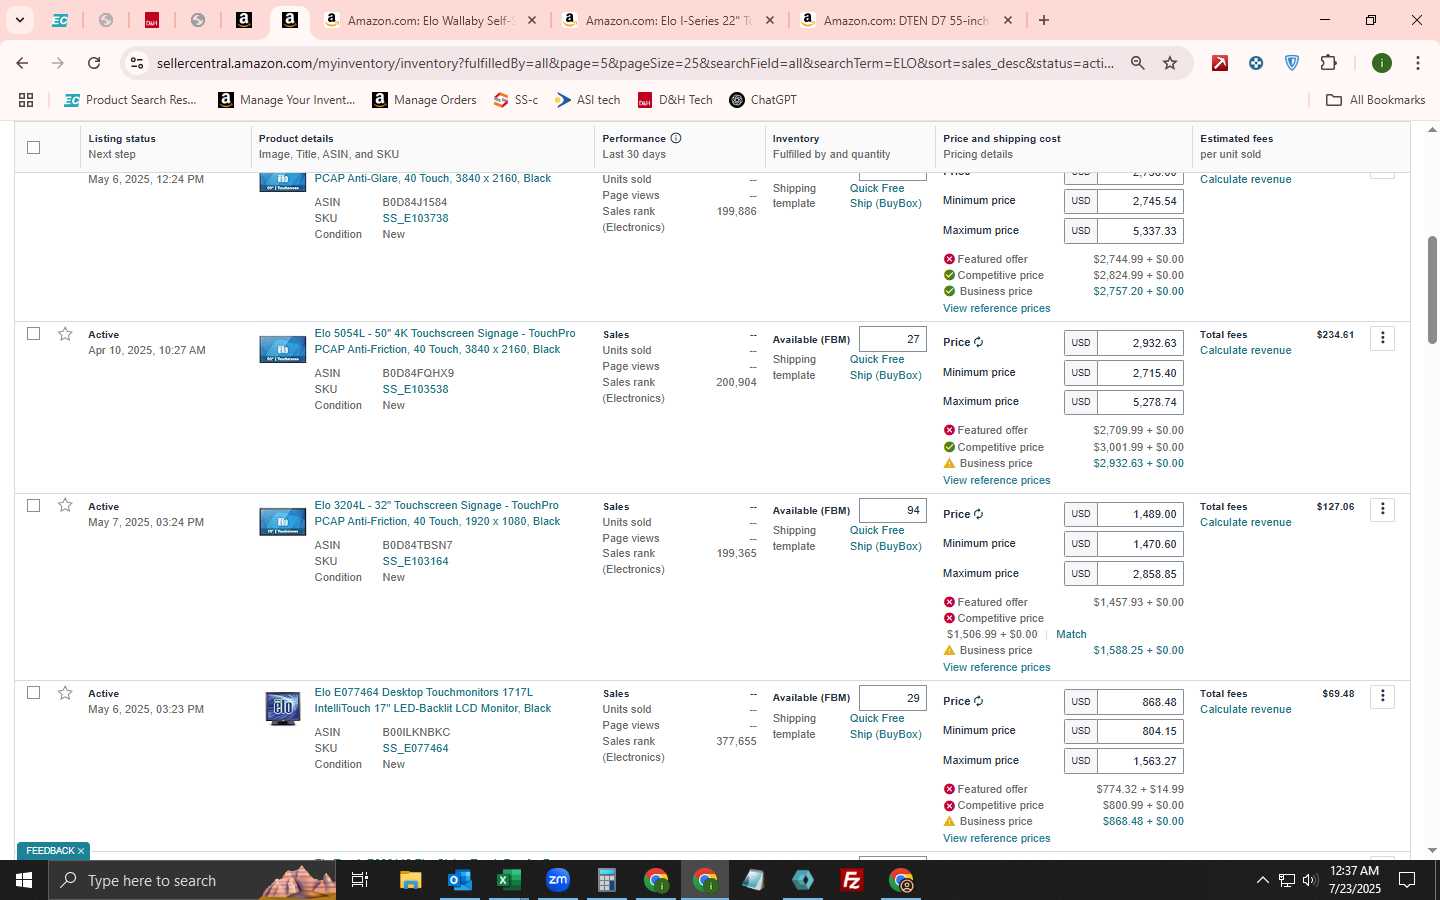This screenshot has width=1440, height=900.
Task: Open the Manage Orders bookmark
Action: tap(424, 100)
